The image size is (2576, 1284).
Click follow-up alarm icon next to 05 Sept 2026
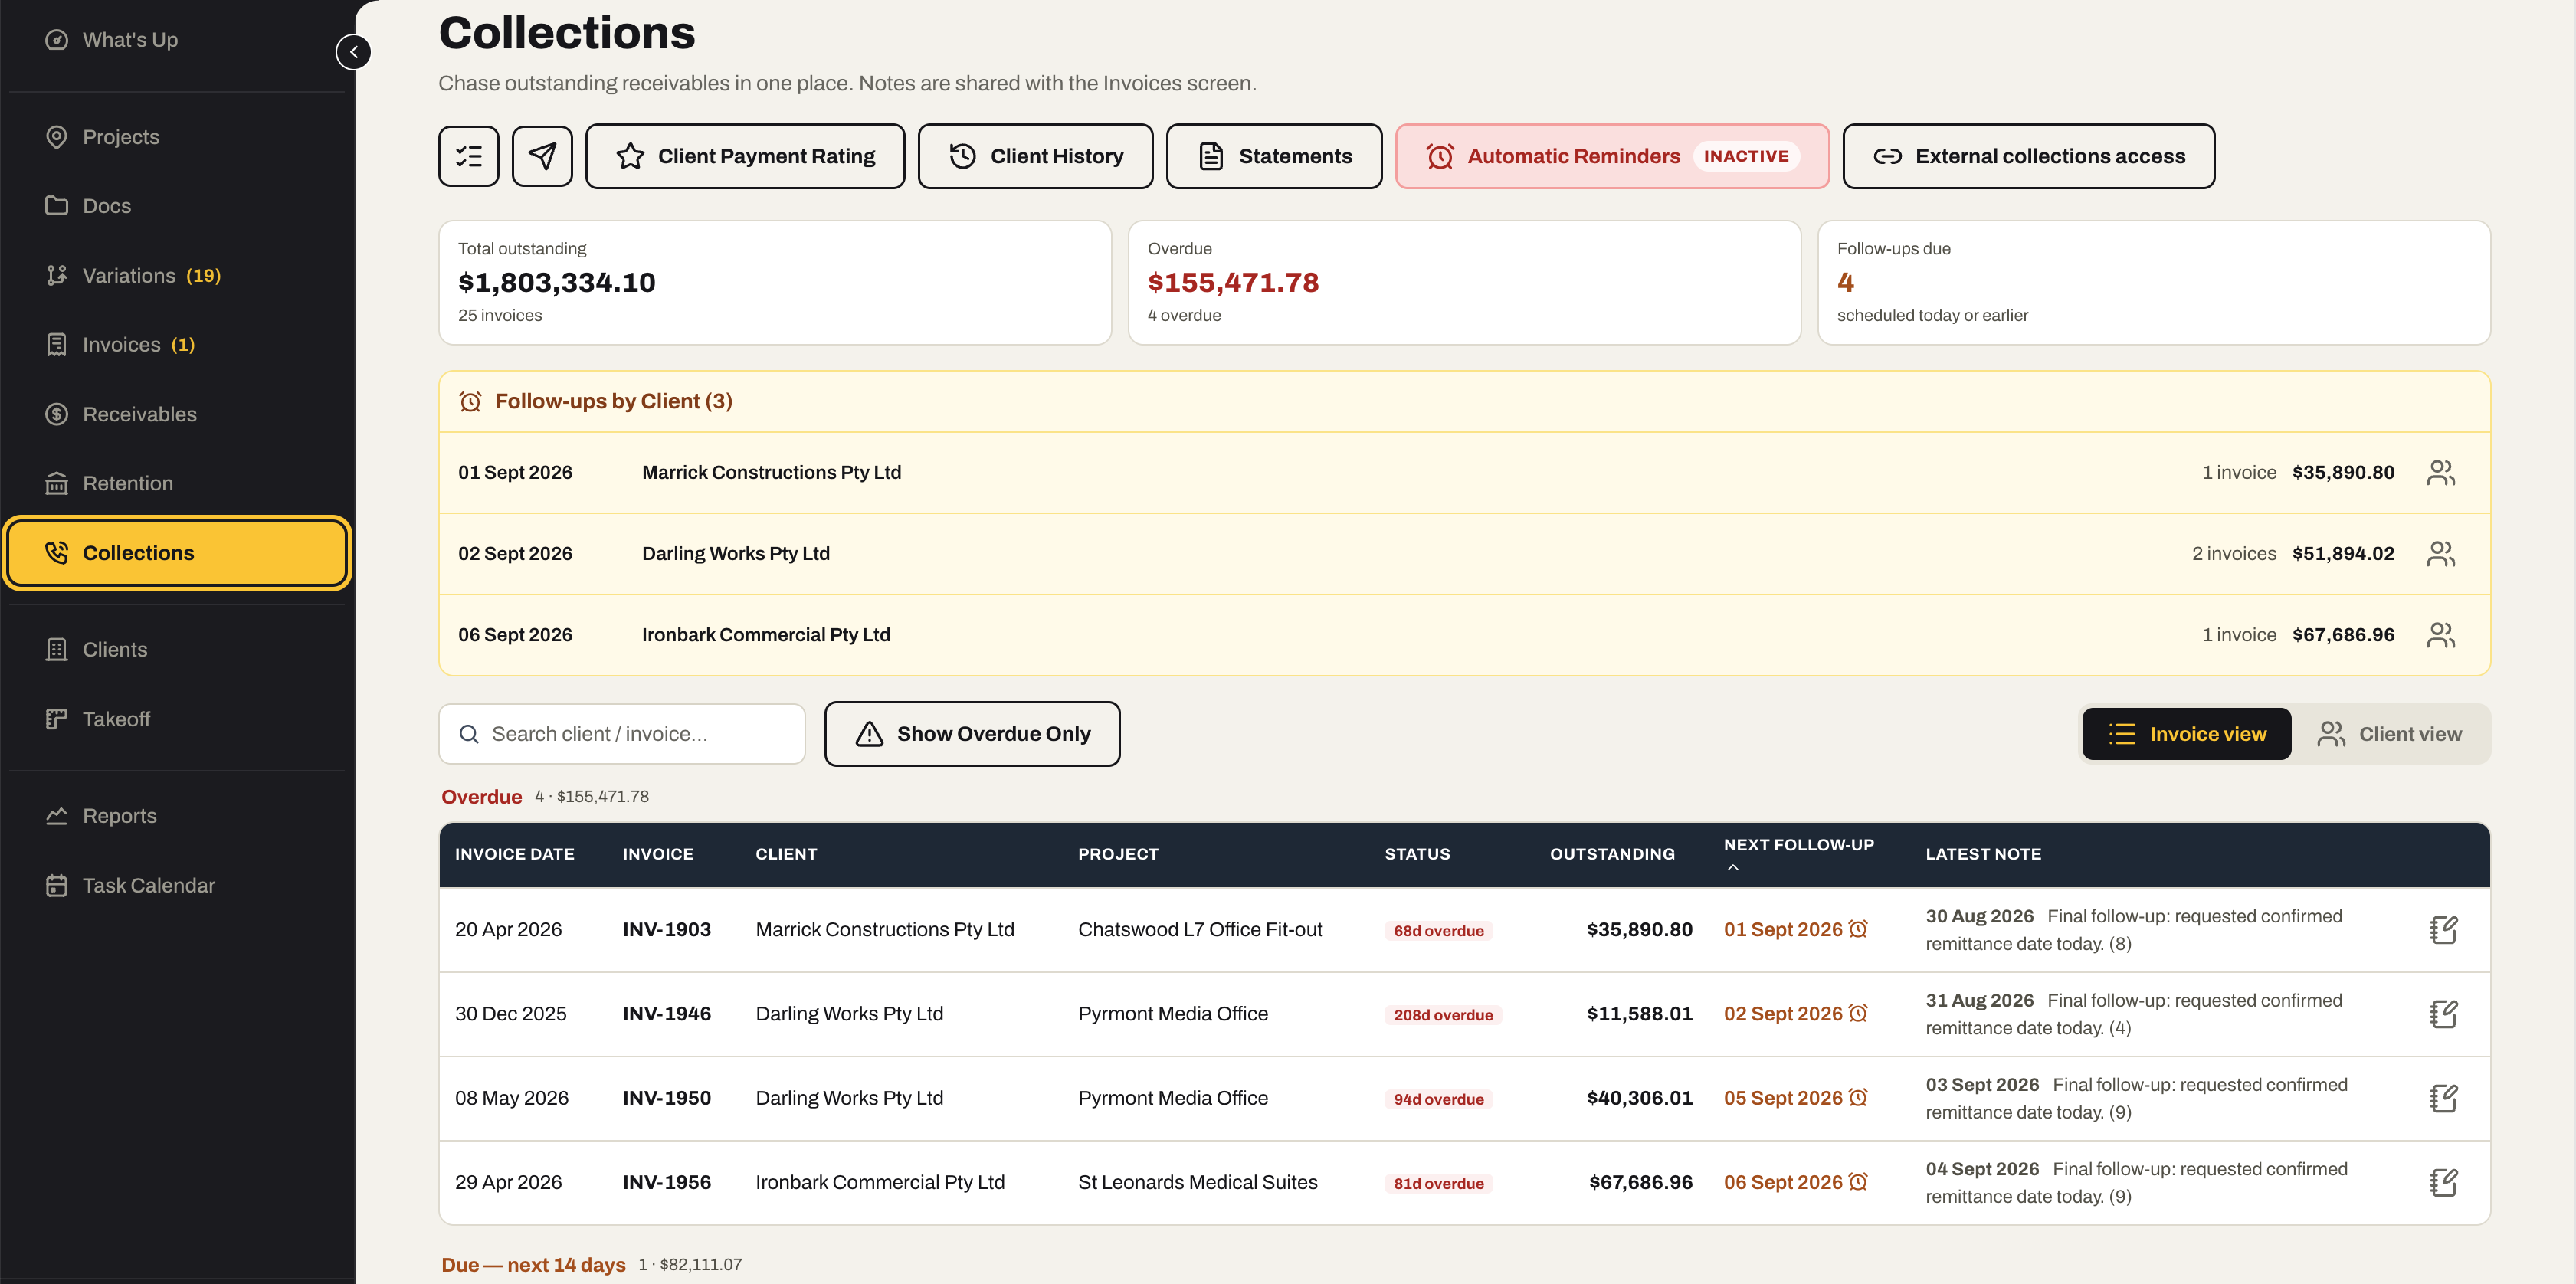pyautogui.click(x=1858, y=1097)
